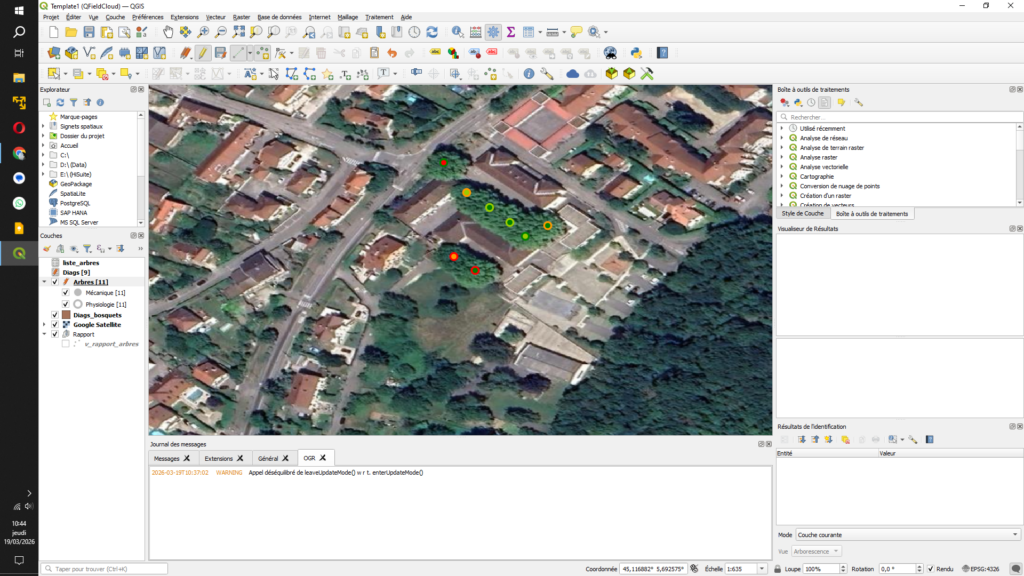Hide the Google Satellite layer
Image resolution: width=1024 pixels, height=576 pixels.
pos(55,325)
